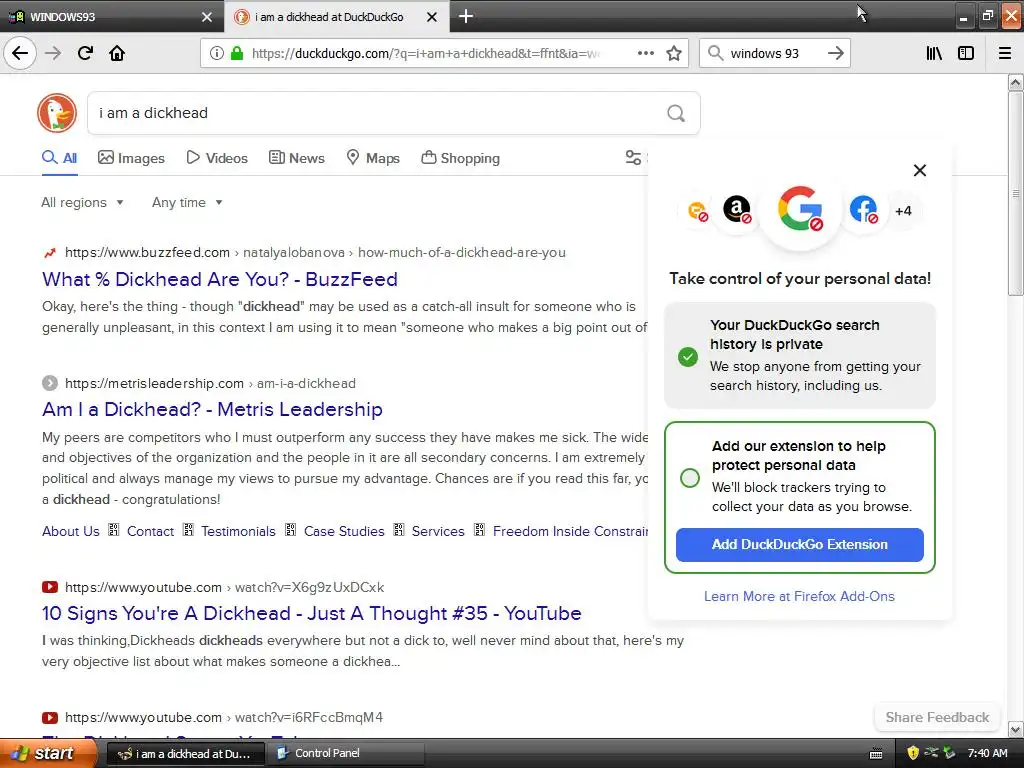The width and height of the screenshot is (1024, 768).
Task: Click the Services sitelink
Action: 438,532
